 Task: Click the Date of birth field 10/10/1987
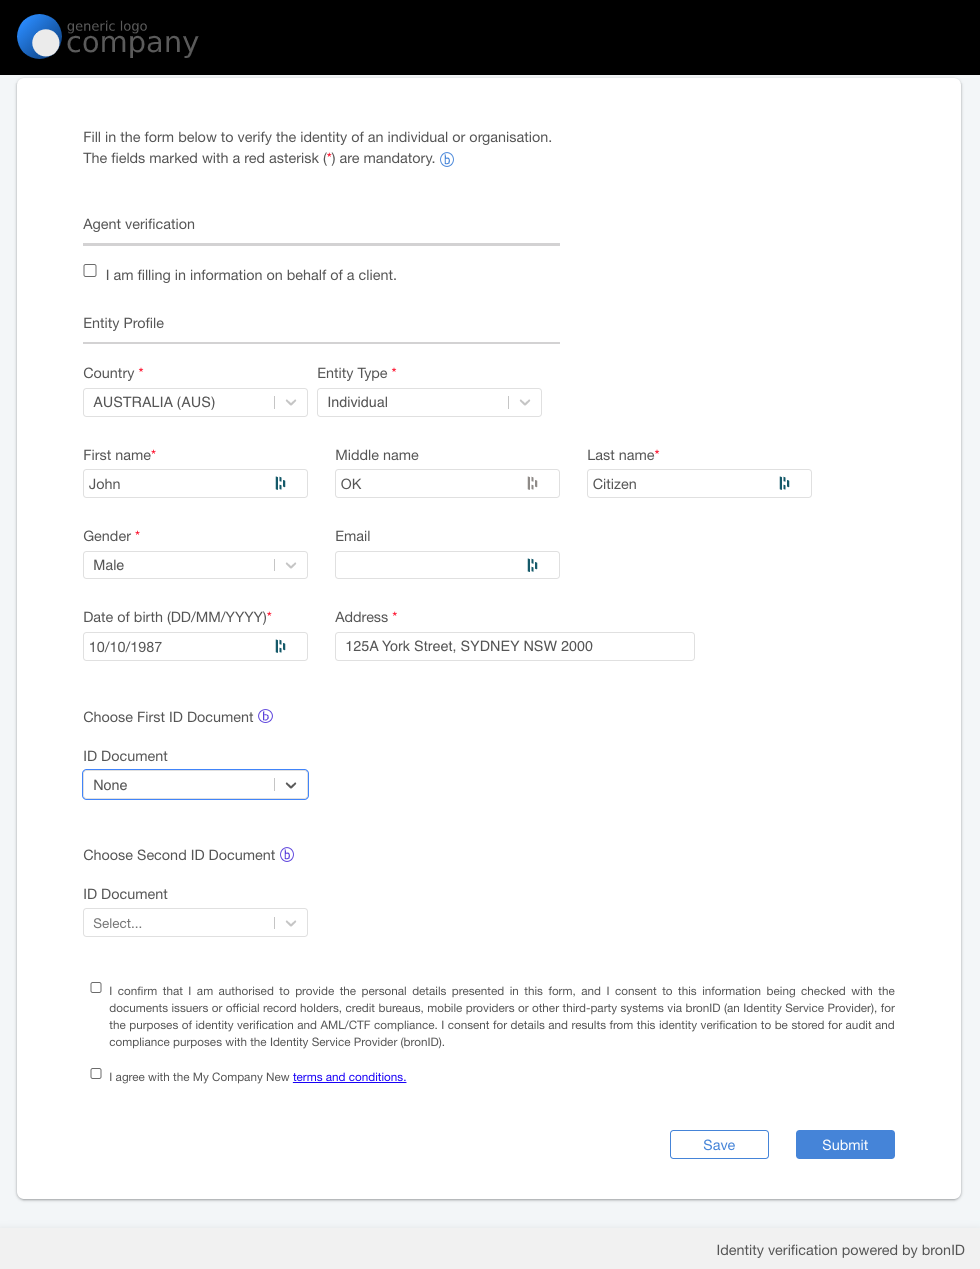click(x=195, y=647)
